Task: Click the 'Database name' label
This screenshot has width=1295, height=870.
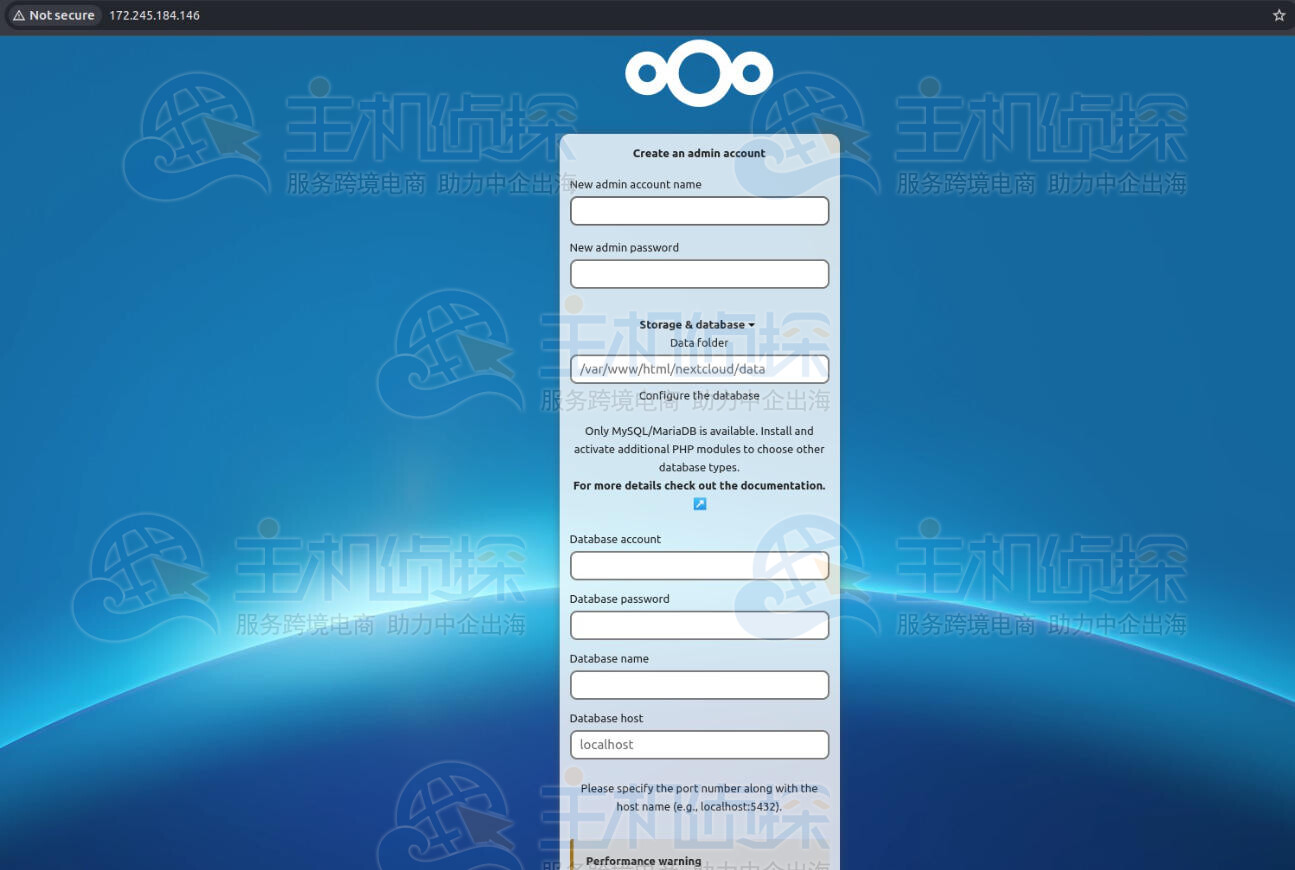Action: 609,659
